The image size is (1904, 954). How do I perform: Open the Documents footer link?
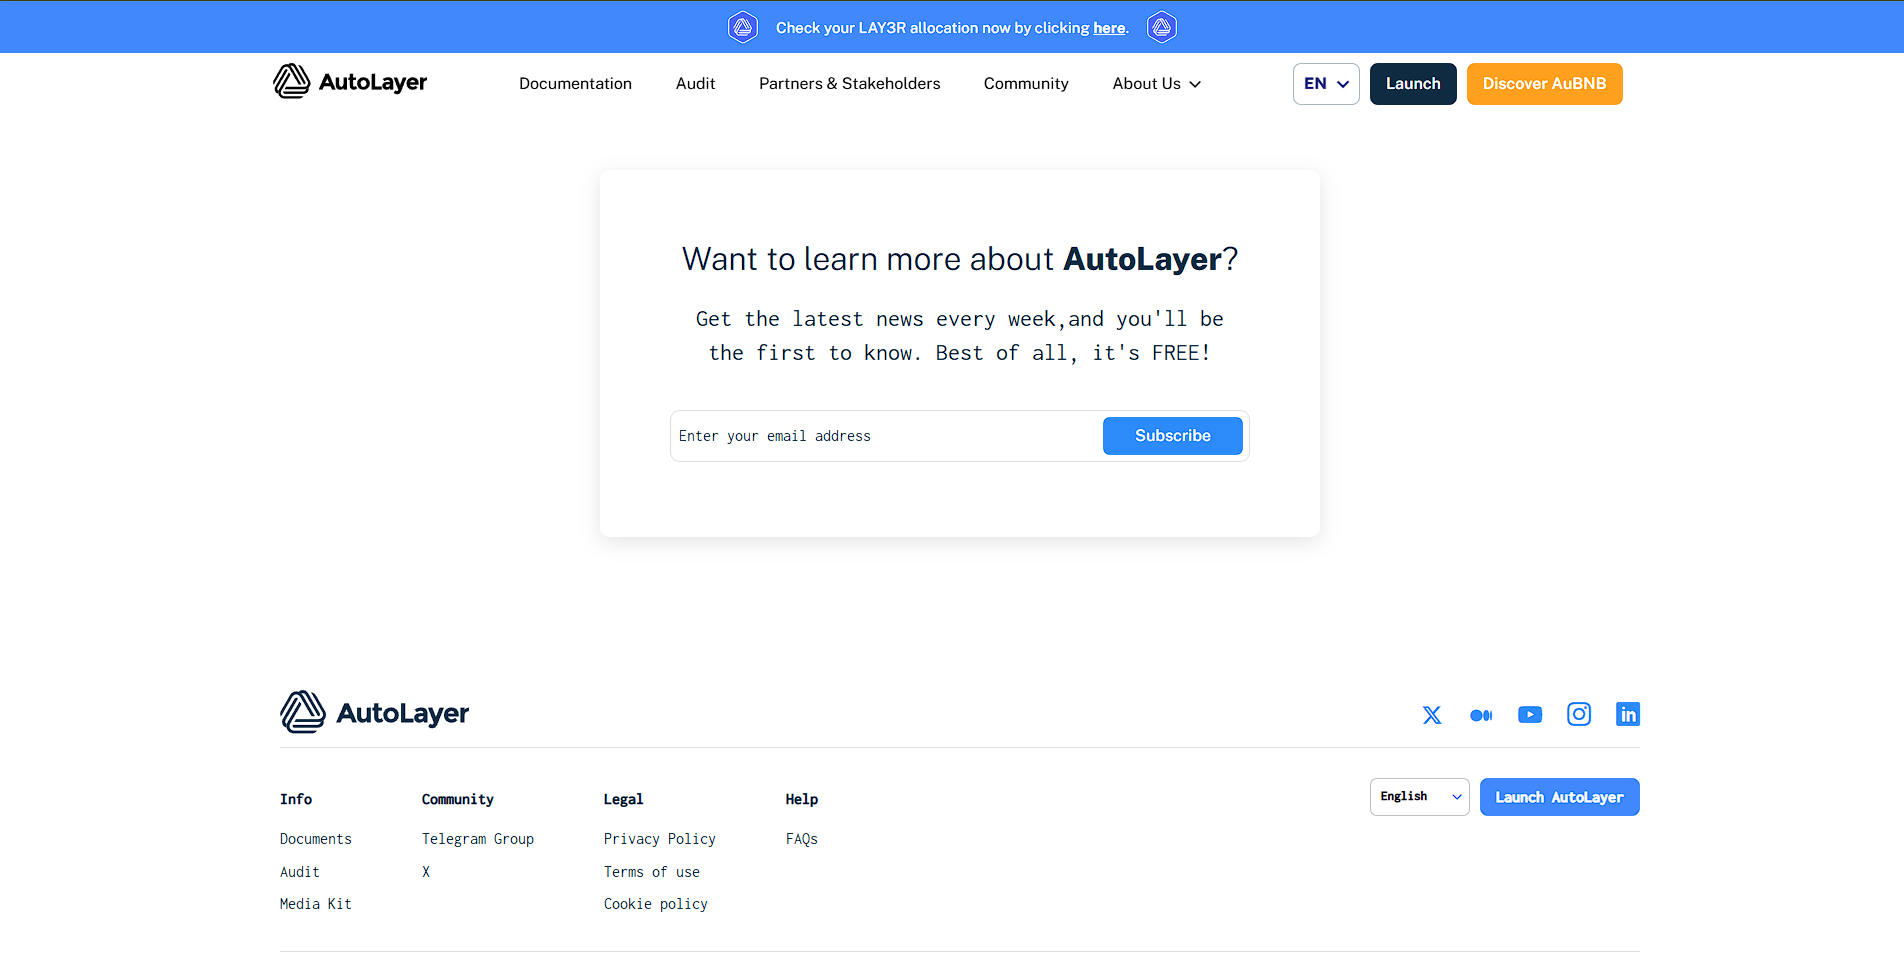316,839
